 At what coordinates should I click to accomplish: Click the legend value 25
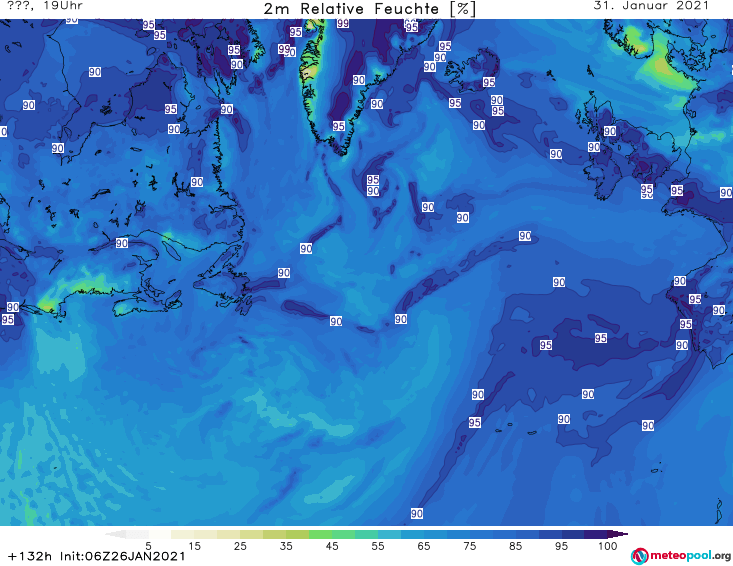click(240, 546)
